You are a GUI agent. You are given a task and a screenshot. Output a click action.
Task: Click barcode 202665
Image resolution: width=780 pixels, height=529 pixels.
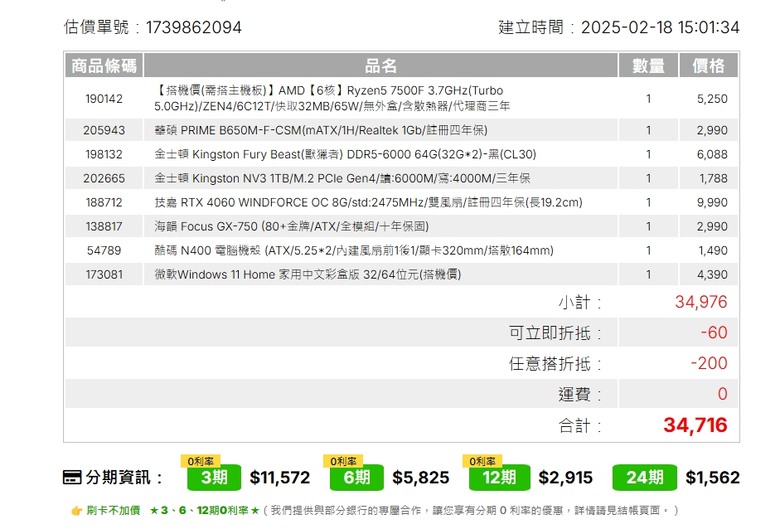pos(104,178)
